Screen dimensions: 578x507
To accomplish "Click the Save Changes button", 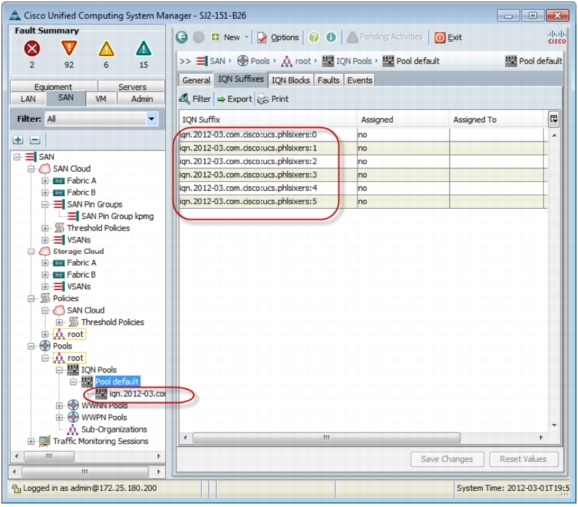I will [447, 459].
